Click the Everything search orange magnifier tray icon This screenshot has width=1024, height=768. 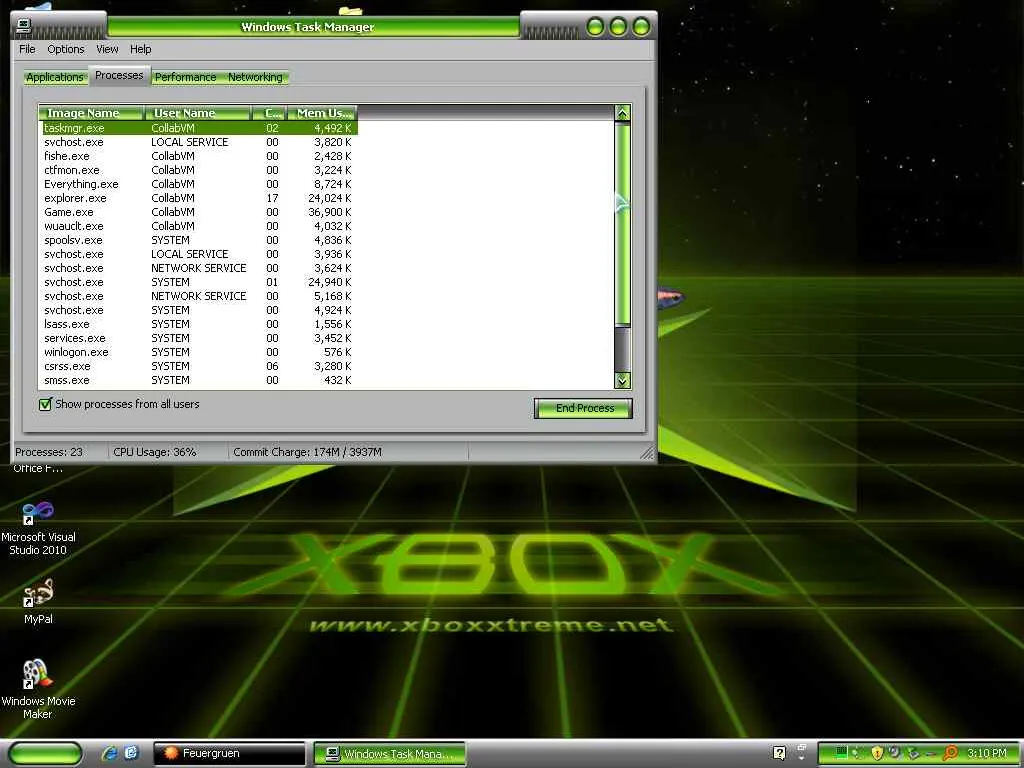click(950, 753)
